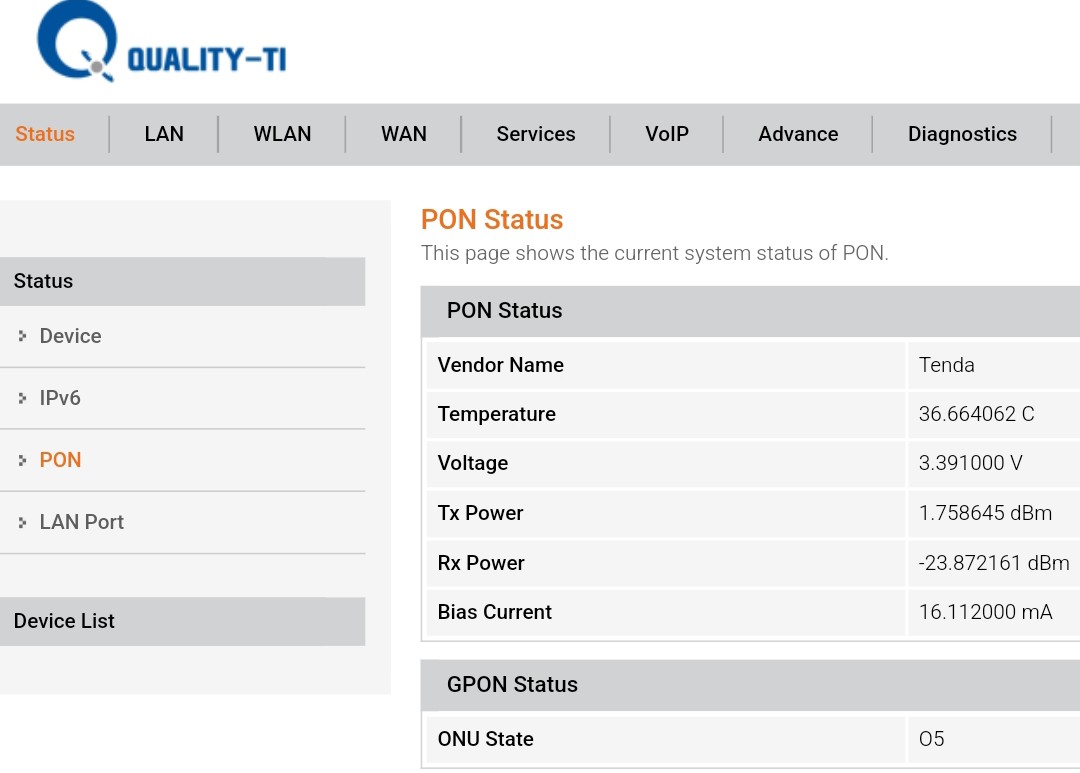The image size is (1080, 773).
Task: Select the Services tab
Action: [536, 134]
